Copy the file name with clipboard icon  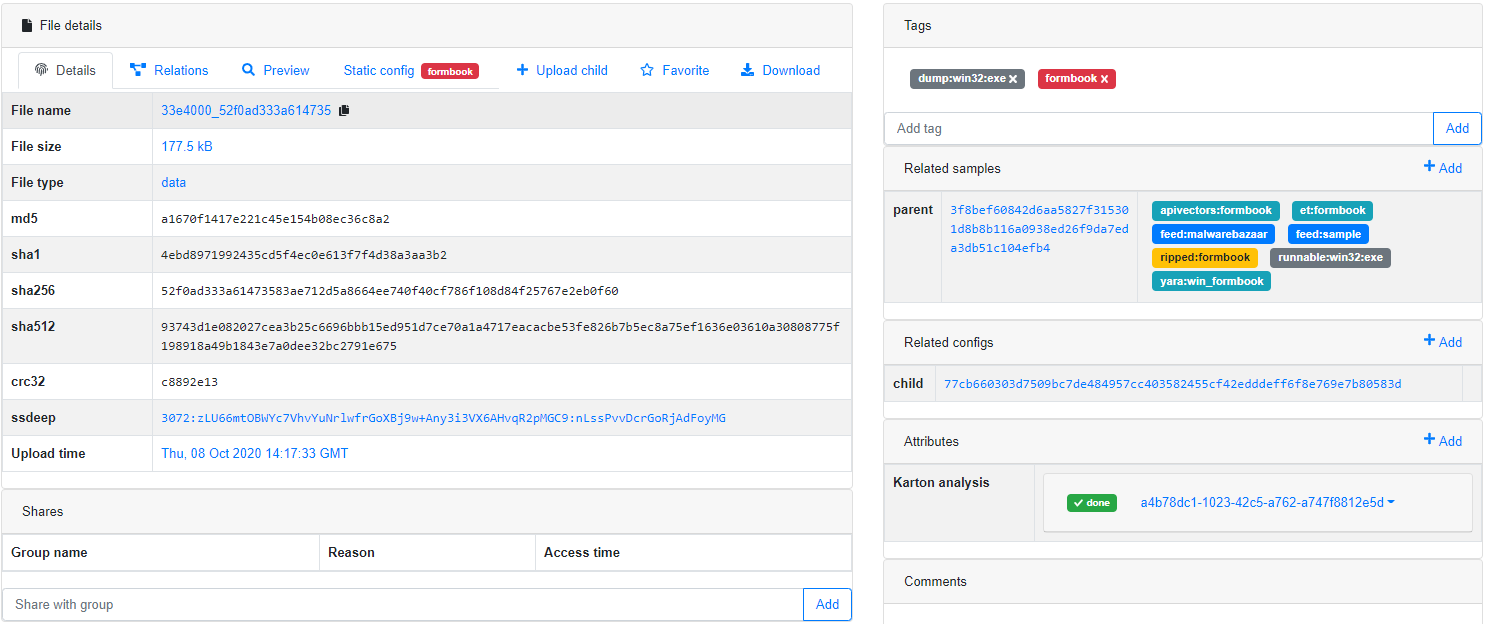click(344, 111)
